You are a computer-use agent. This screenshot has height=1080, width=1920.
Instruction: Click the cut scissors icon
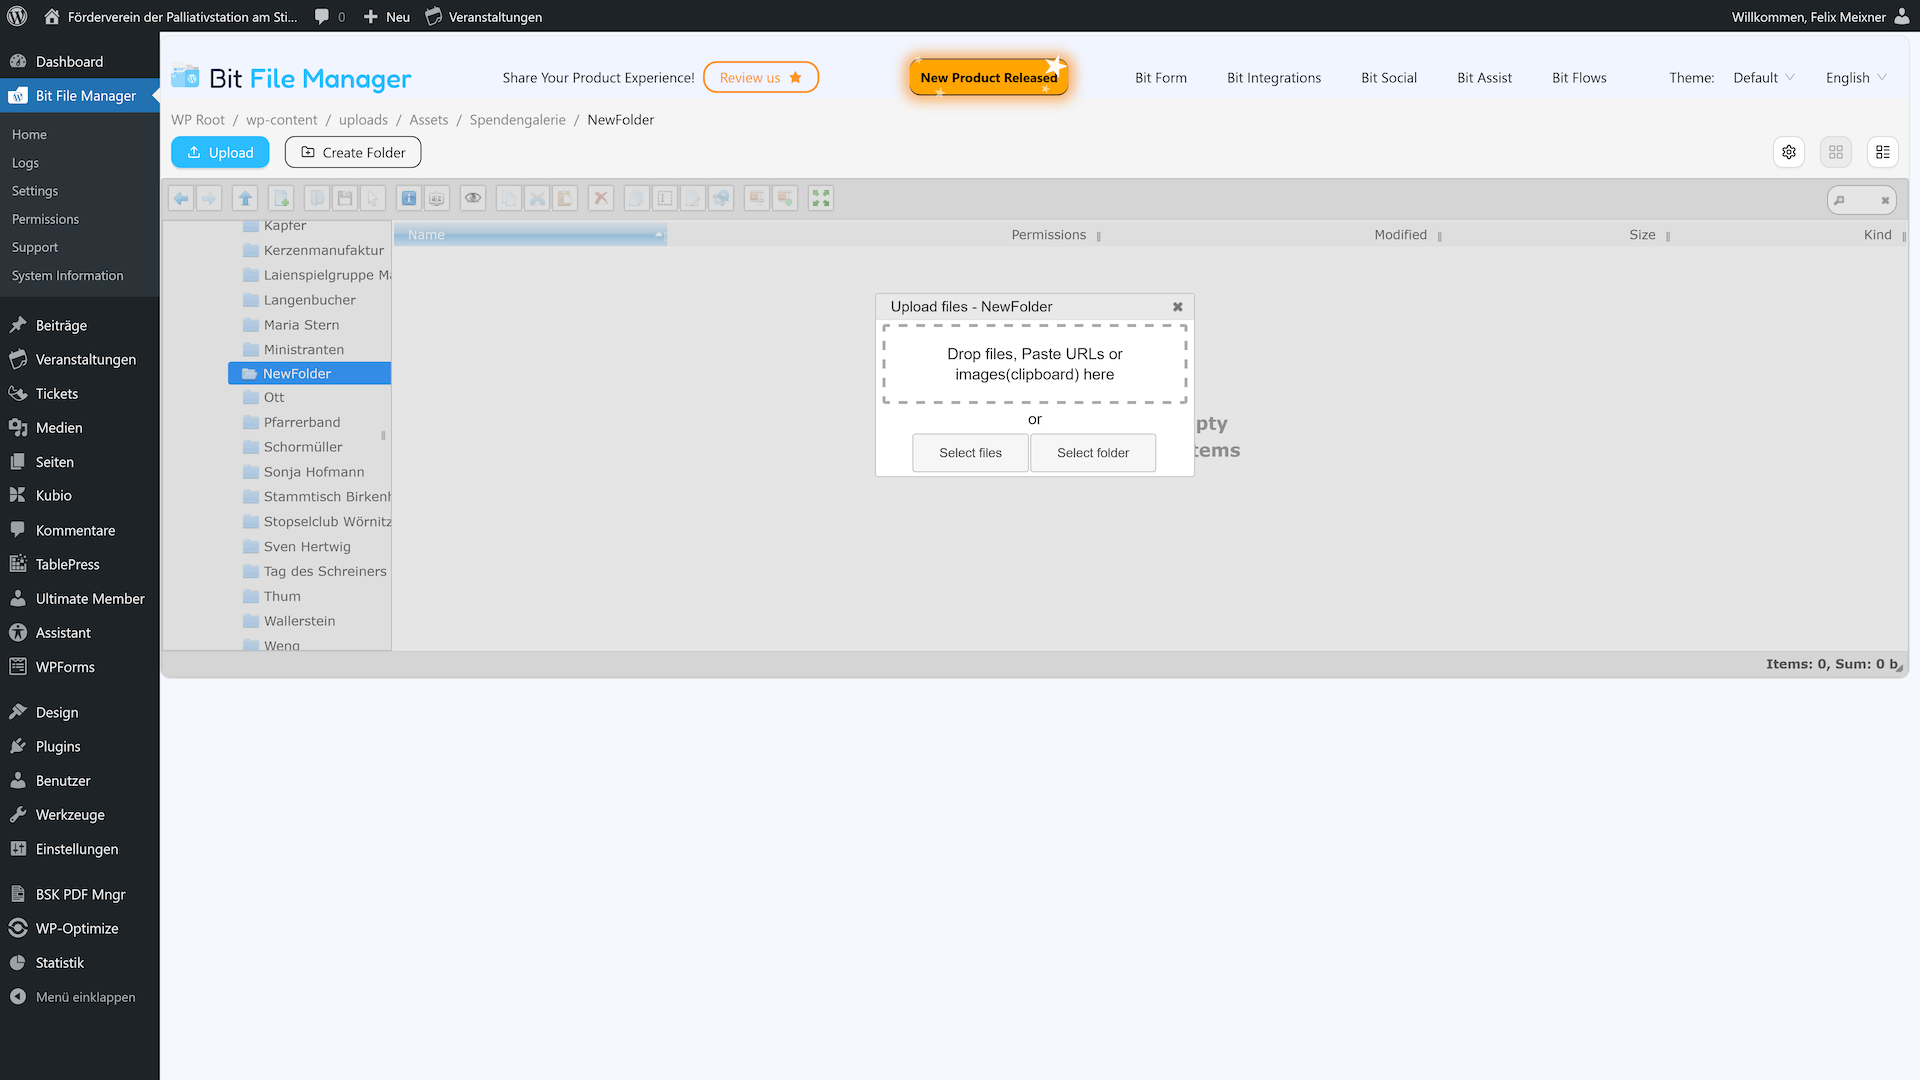point(537,198)
